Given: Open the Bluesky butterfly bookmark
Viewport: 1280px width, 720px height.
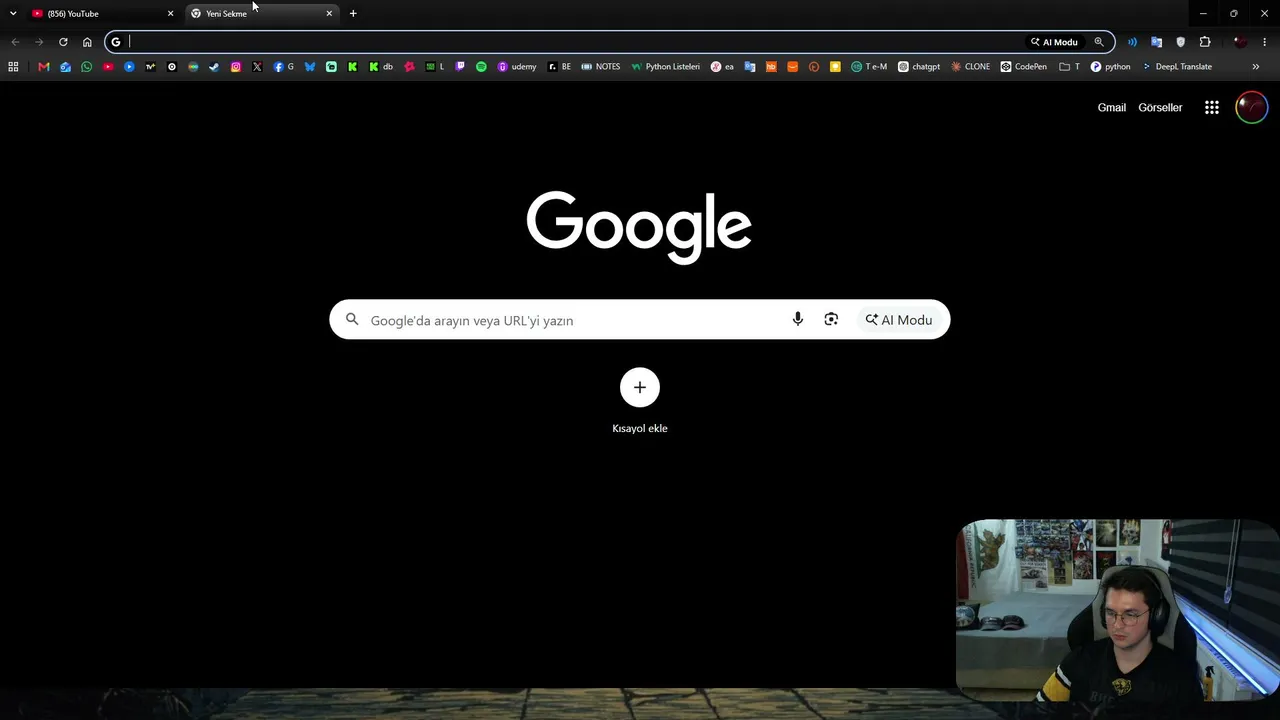Looking at the screenshot, I should [x=310, y=67].
